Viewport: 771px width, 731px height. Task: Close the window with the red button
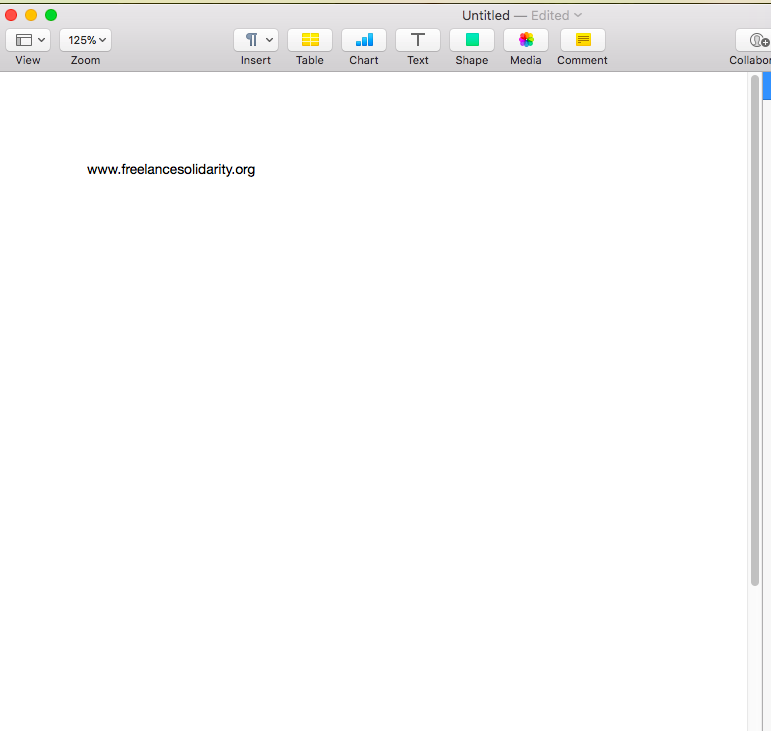click(x=11, y=15)
